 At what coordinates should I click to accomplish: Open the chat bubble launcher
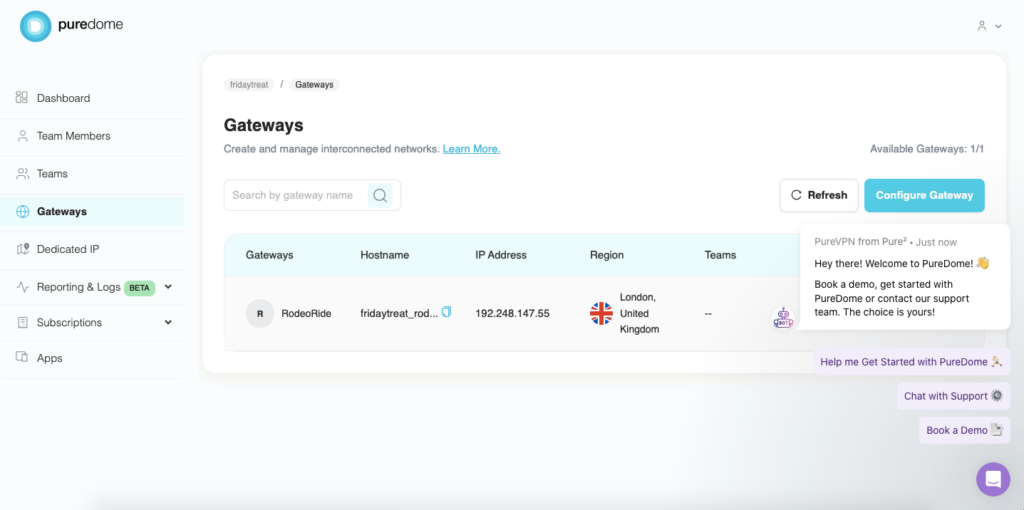(992, 479)
